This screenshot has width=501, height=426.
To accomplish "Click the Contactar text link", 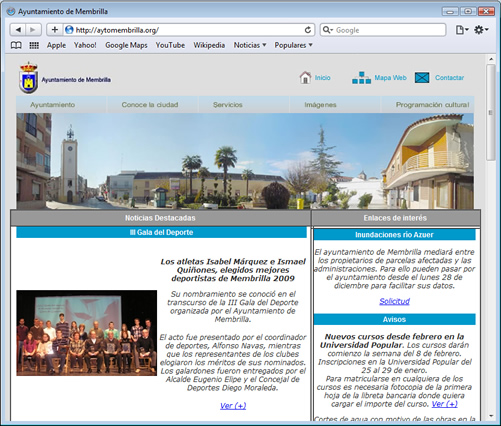I will 449,78.
